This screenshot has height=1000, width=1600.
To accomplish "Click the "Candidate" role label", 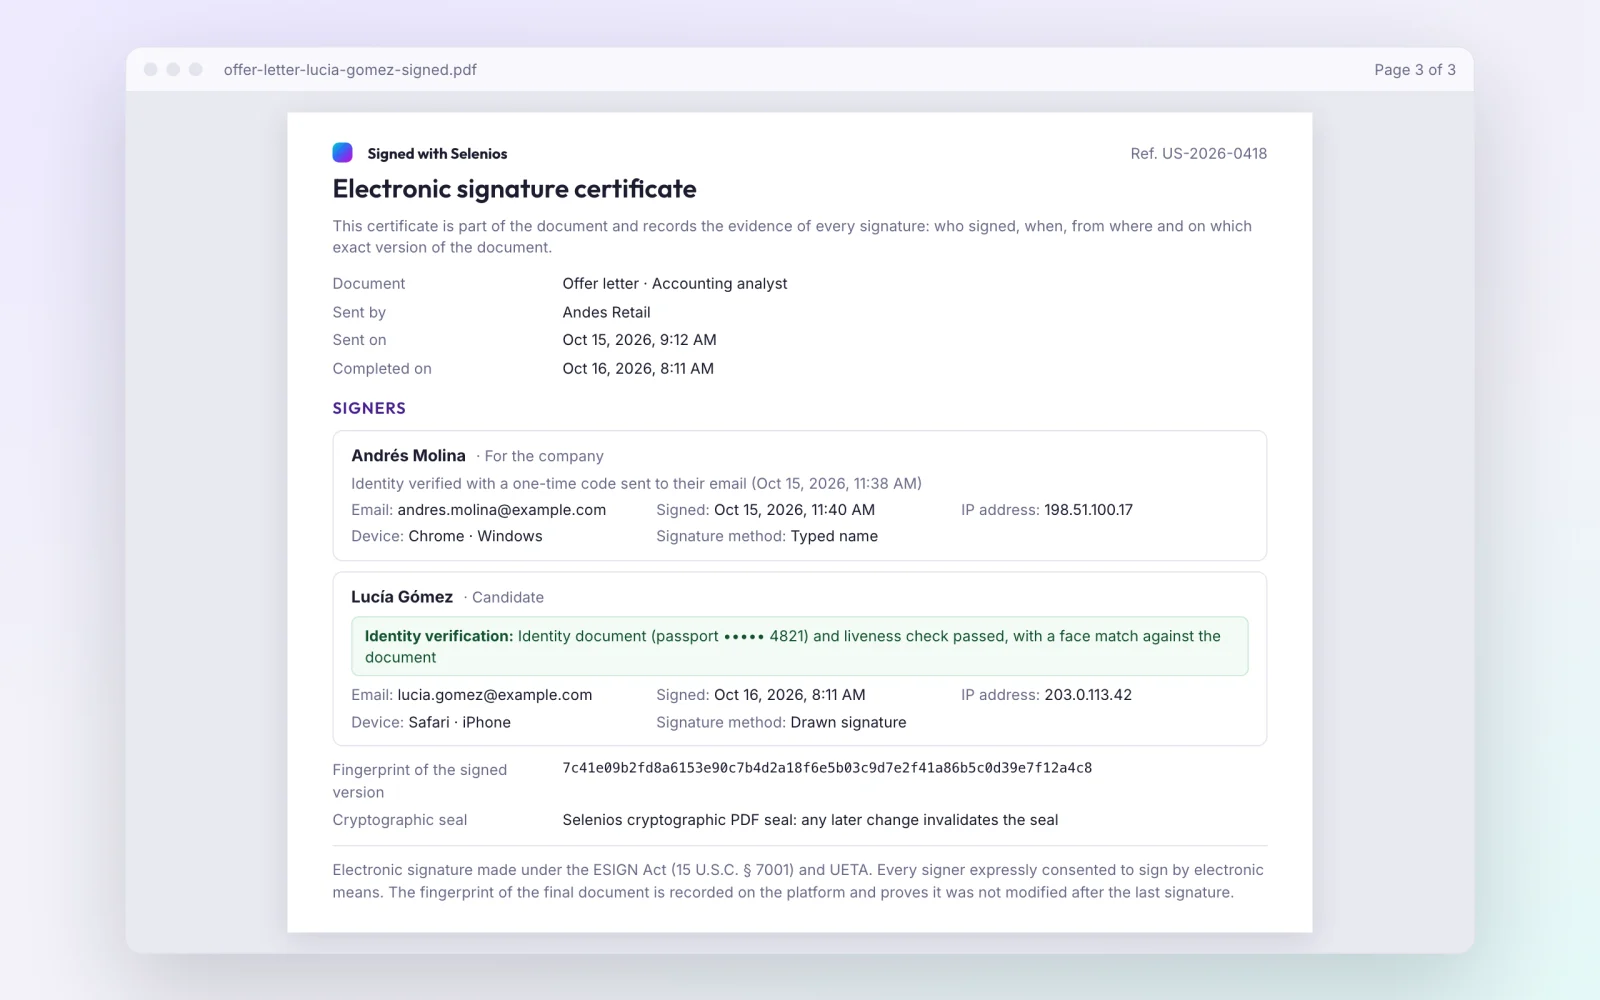I will click(508, 597).
